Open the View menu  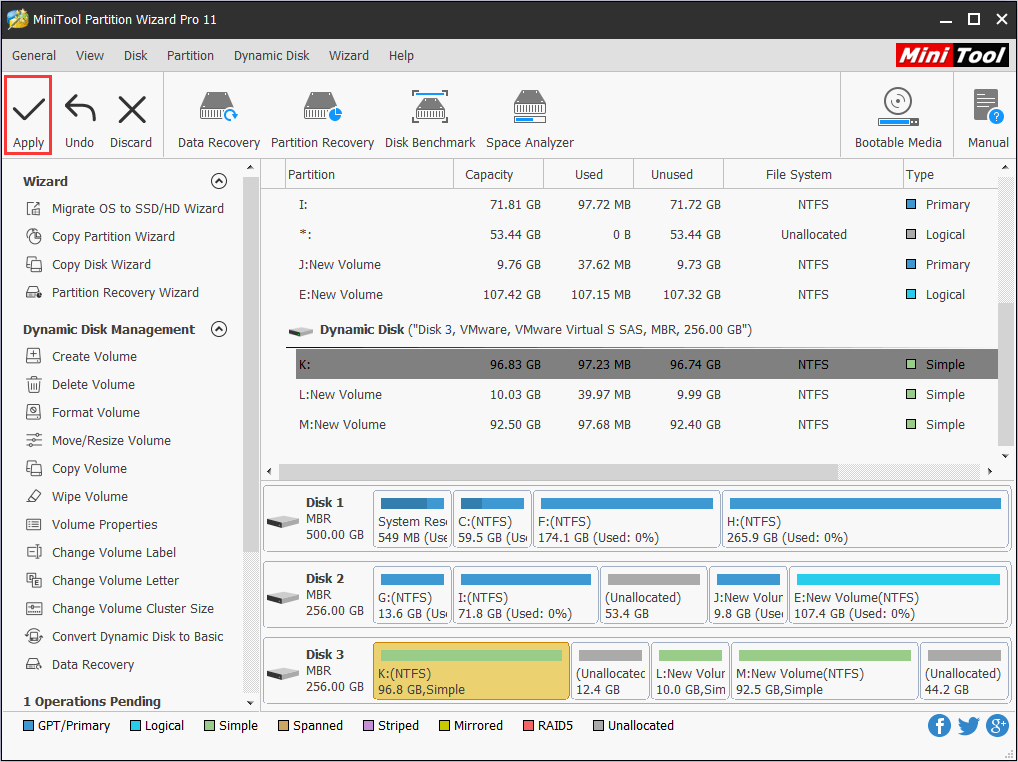tap(90, 56)
